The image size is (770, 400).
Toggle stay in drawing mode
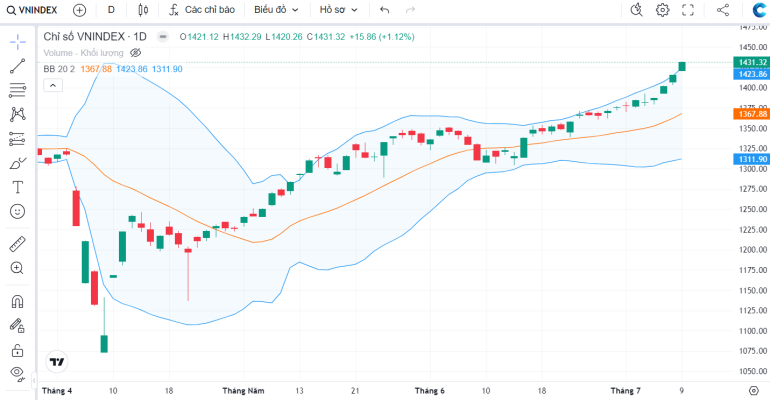[18, 325]
